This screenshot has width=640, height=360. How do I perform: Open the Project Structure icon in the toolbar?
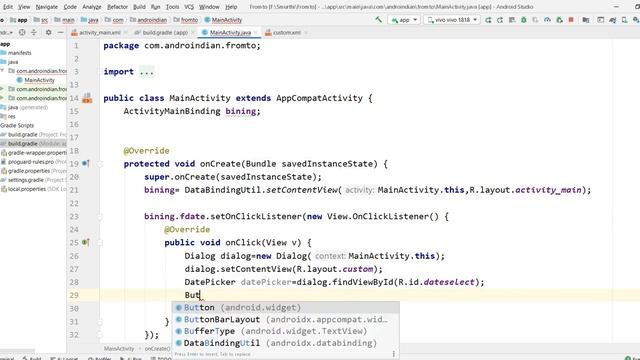(586, 20)
